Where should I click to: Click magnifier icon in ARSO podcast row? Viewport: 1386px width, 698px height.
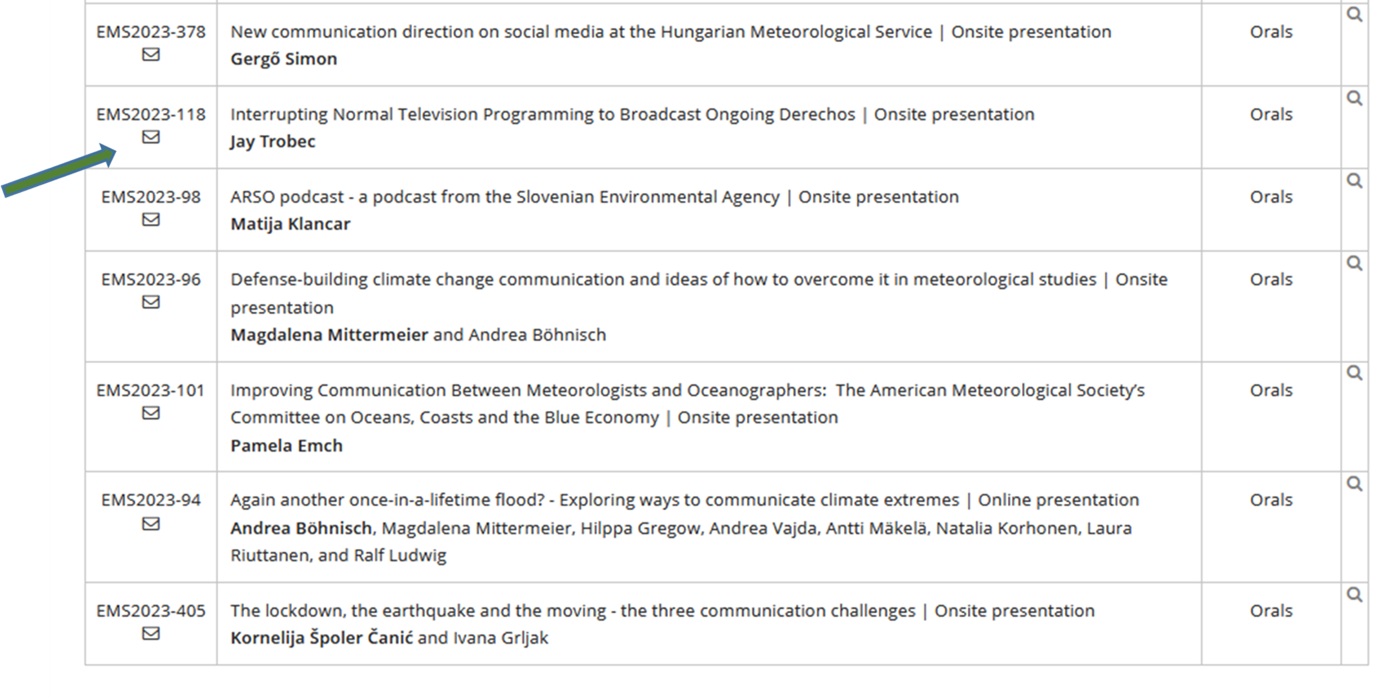(1354, 181)
